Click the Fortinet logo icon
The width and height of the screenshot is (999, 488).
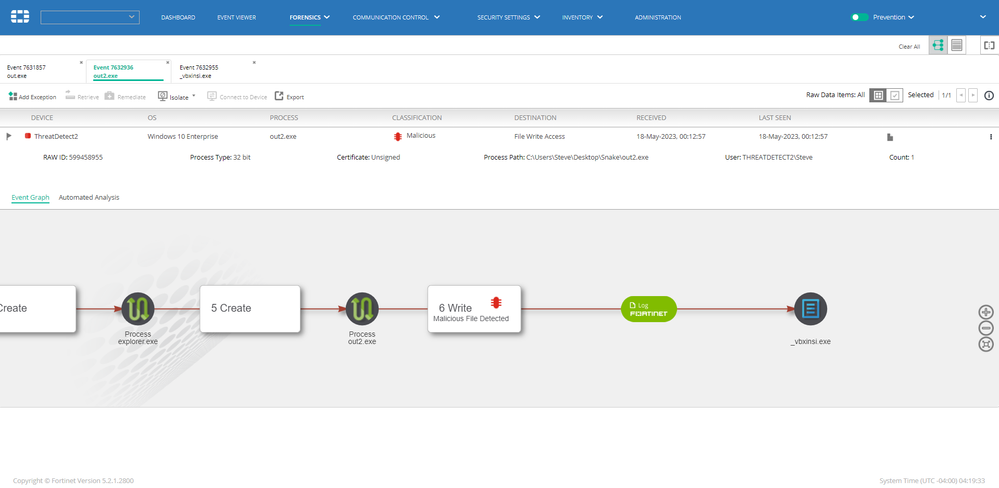point(20,17)
